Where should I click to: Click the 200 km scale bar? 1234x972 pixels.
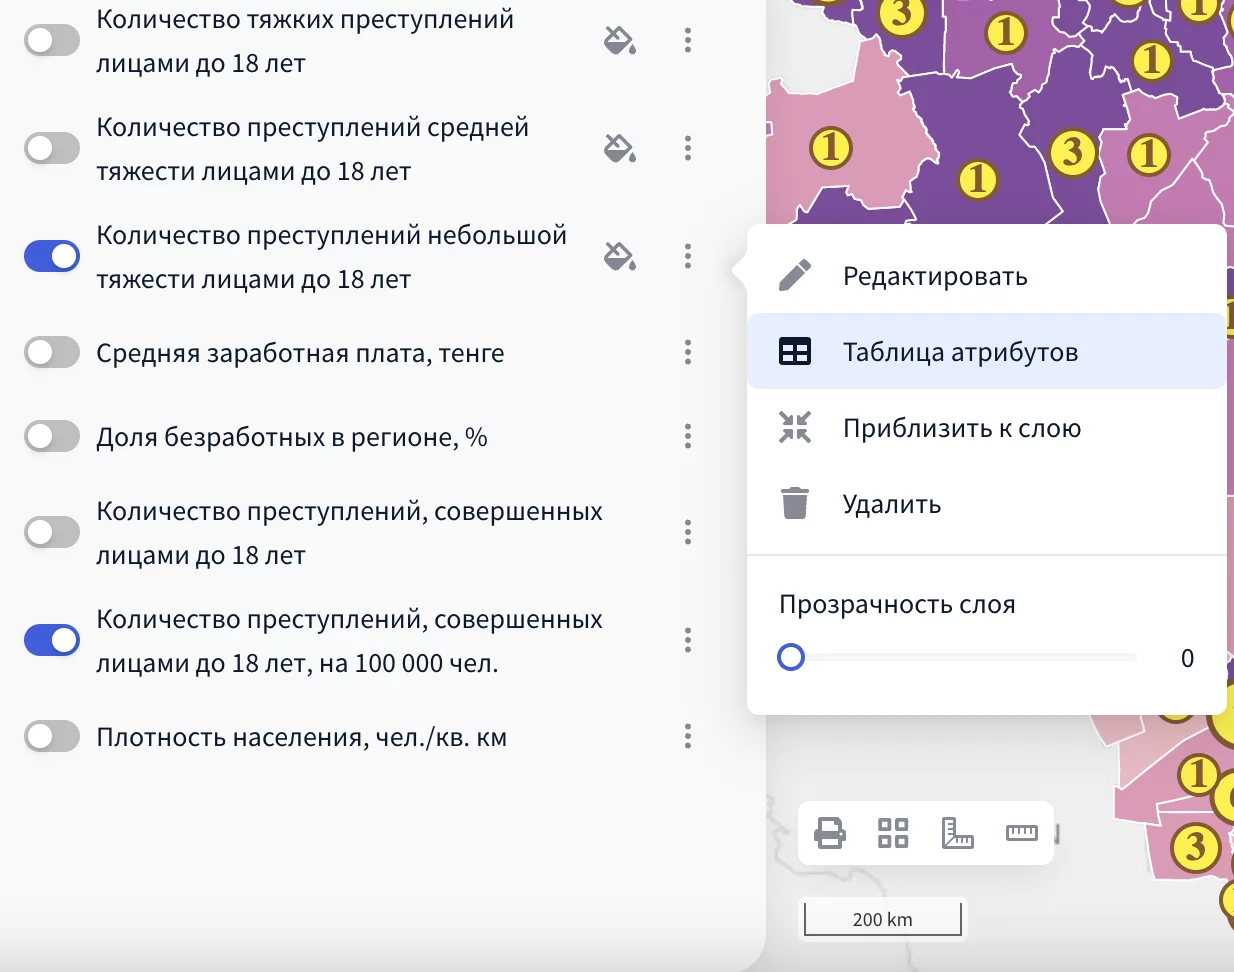point(882,919)
